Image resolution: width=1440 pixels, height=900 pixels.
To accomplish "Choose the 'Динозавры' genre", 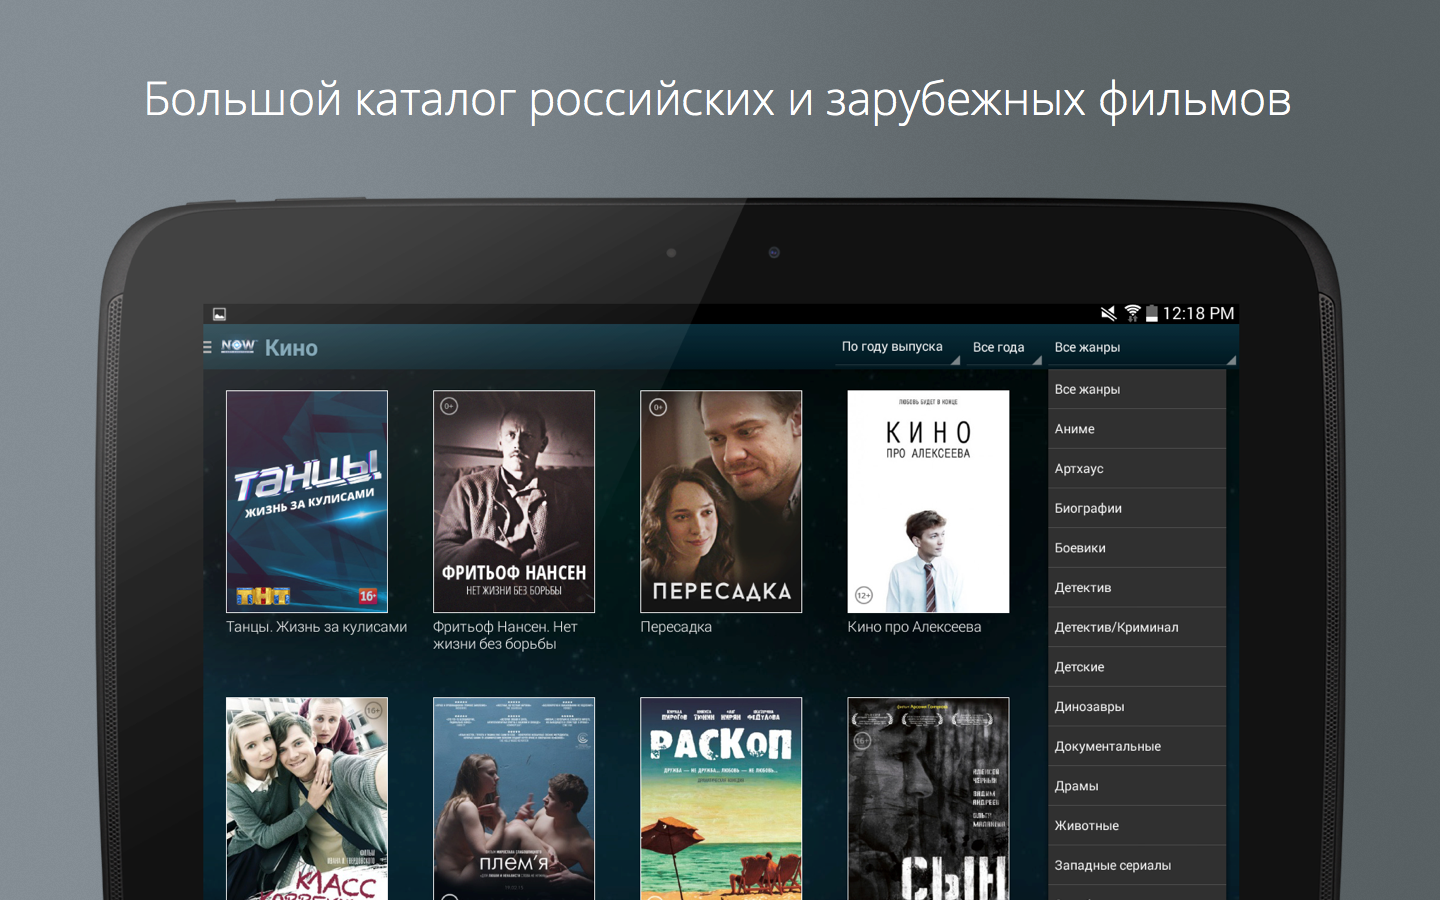I will pyautogui.click(x=1137, y=706).
